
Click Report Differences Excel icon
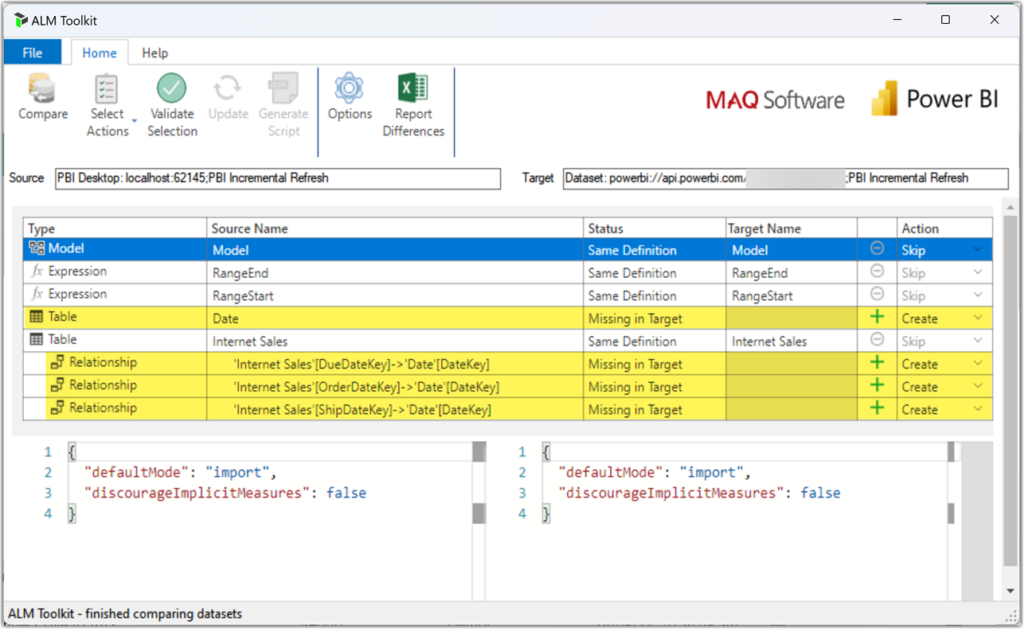pyautogui.click(x=413, y=88)
